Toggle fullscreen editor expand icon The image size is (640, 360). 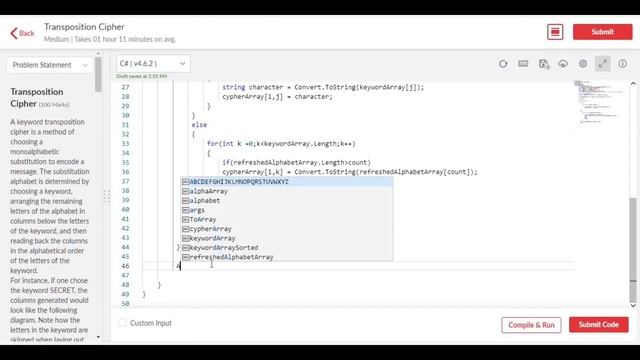point(602,64)
